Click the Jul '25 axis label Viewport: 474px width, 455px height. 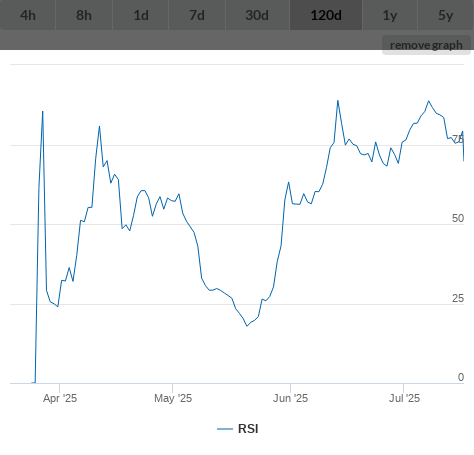point(404,398)
